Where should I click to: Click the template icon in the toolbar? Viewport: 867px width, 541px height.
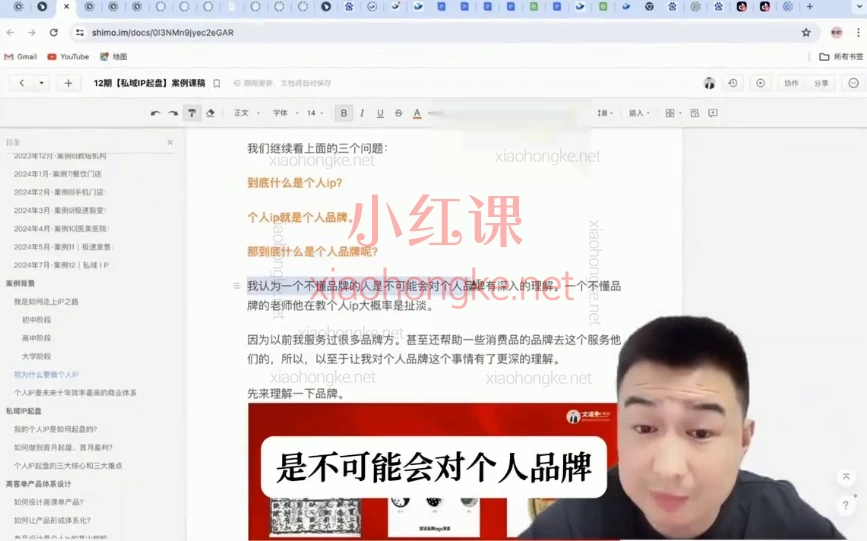tap(695, 113)
